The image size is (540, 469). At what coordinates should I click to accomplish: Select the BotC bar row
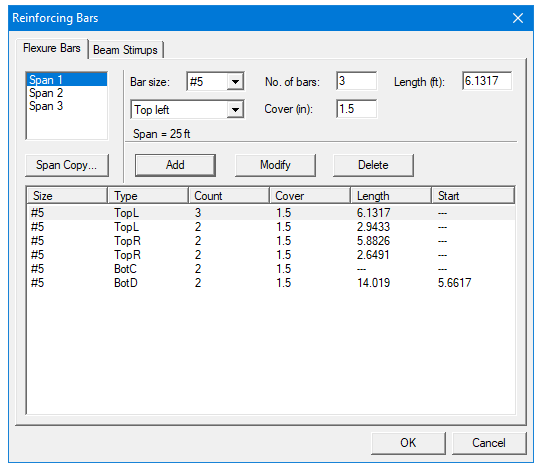tap(271, 269)
